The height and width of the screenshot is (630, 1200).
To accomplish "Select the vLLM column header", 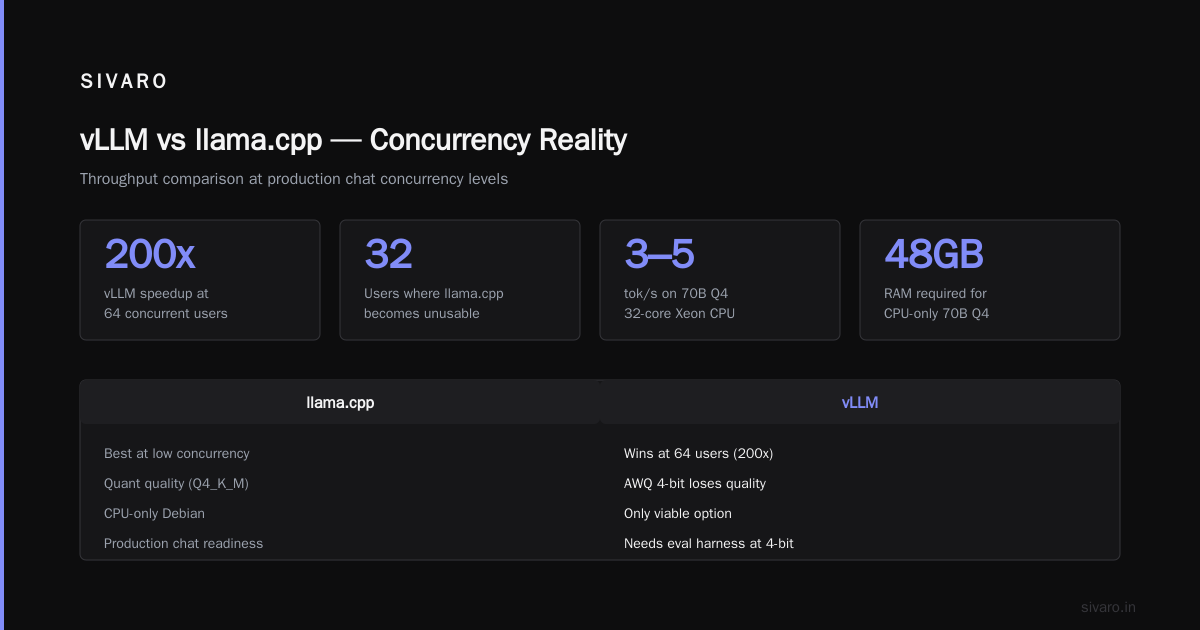I will coord(860,403).
